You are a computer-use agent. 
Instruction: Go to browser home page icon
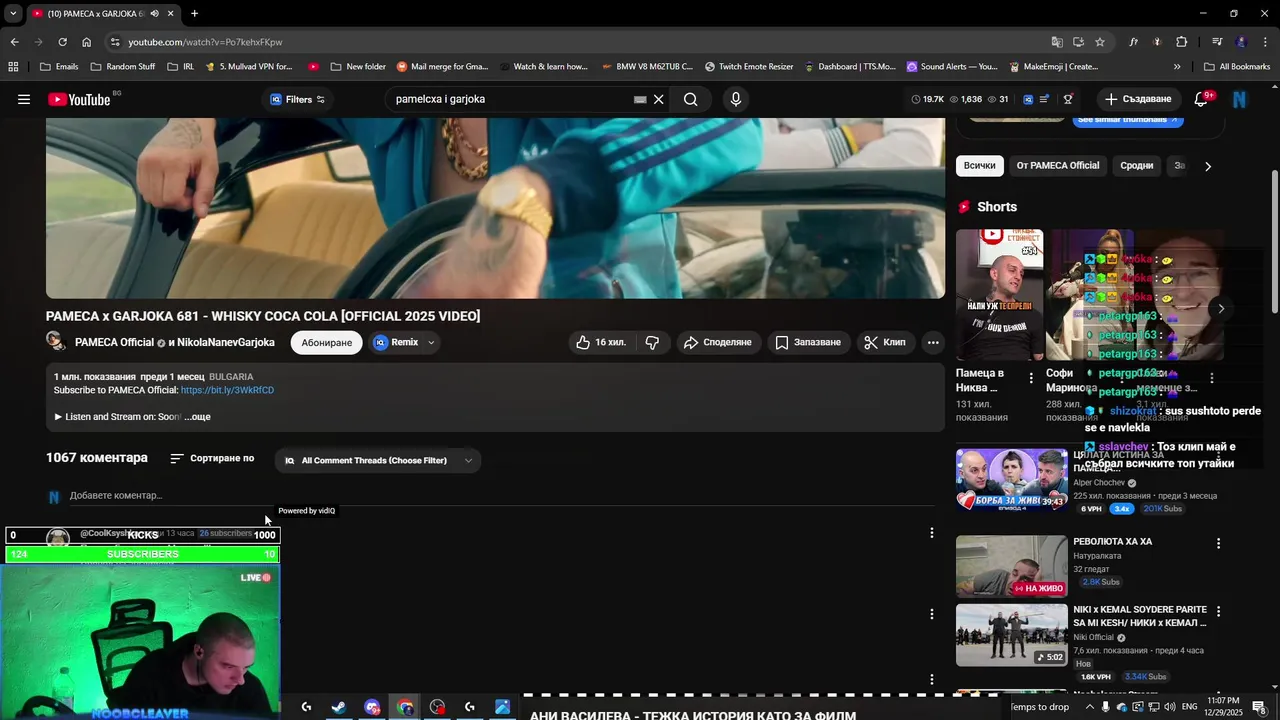(x=86, y=42)
